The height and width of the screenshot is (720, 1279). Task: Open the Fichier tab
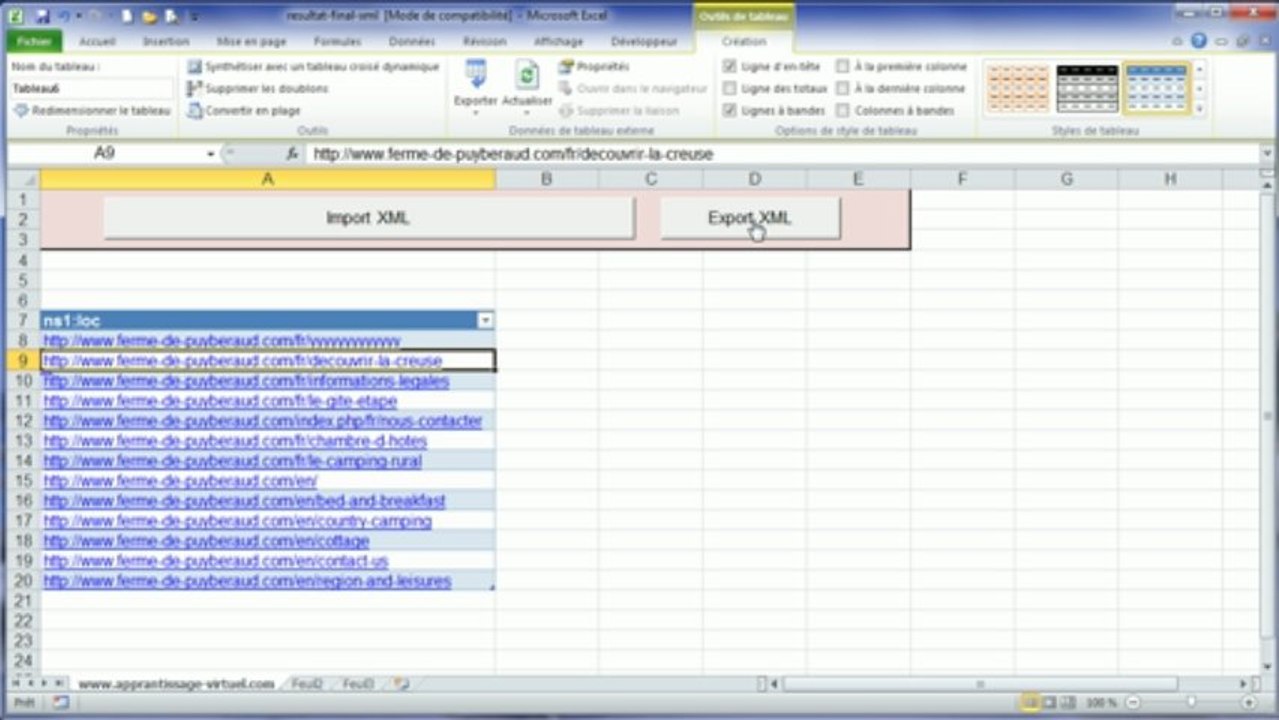pyautogui.click(x=34, y=42)
